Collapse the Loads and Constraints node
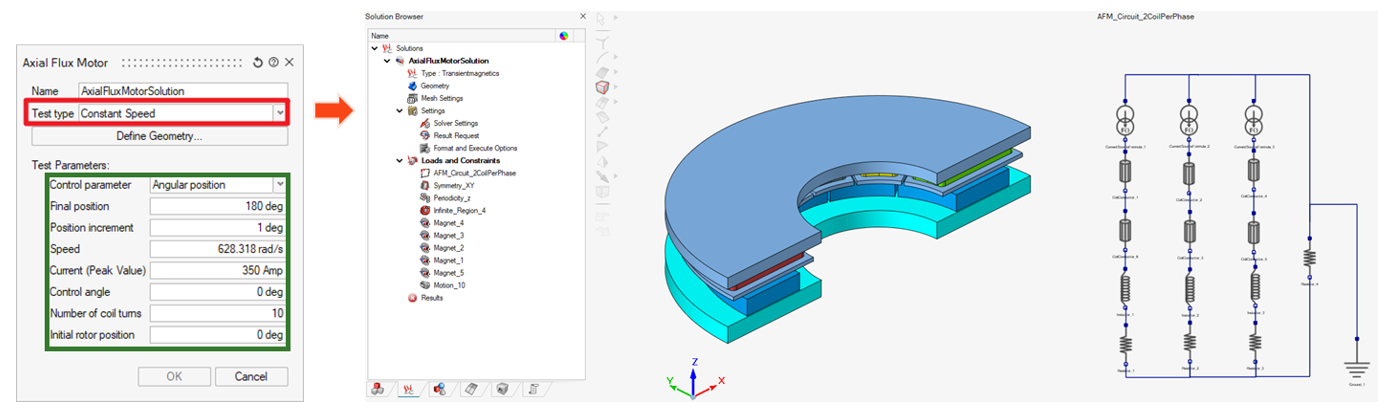The image size is (1391, 415). (399, 160)
